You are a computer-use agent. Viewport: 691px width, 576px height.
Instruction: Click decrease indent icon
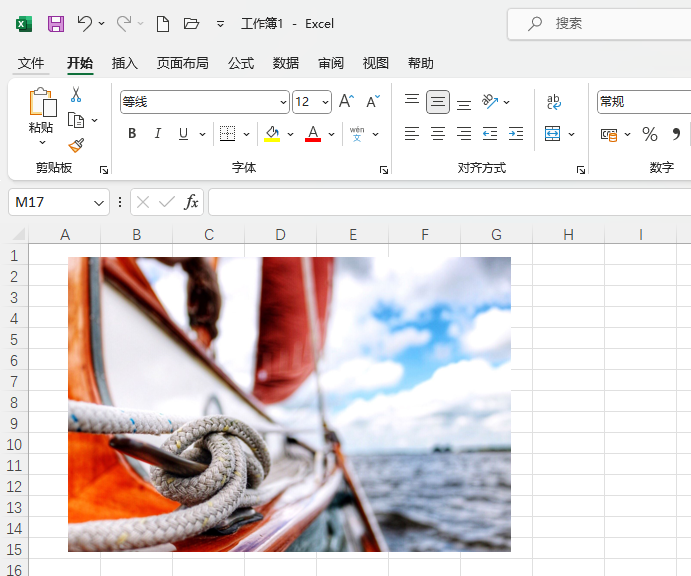(x=490, y=134)
